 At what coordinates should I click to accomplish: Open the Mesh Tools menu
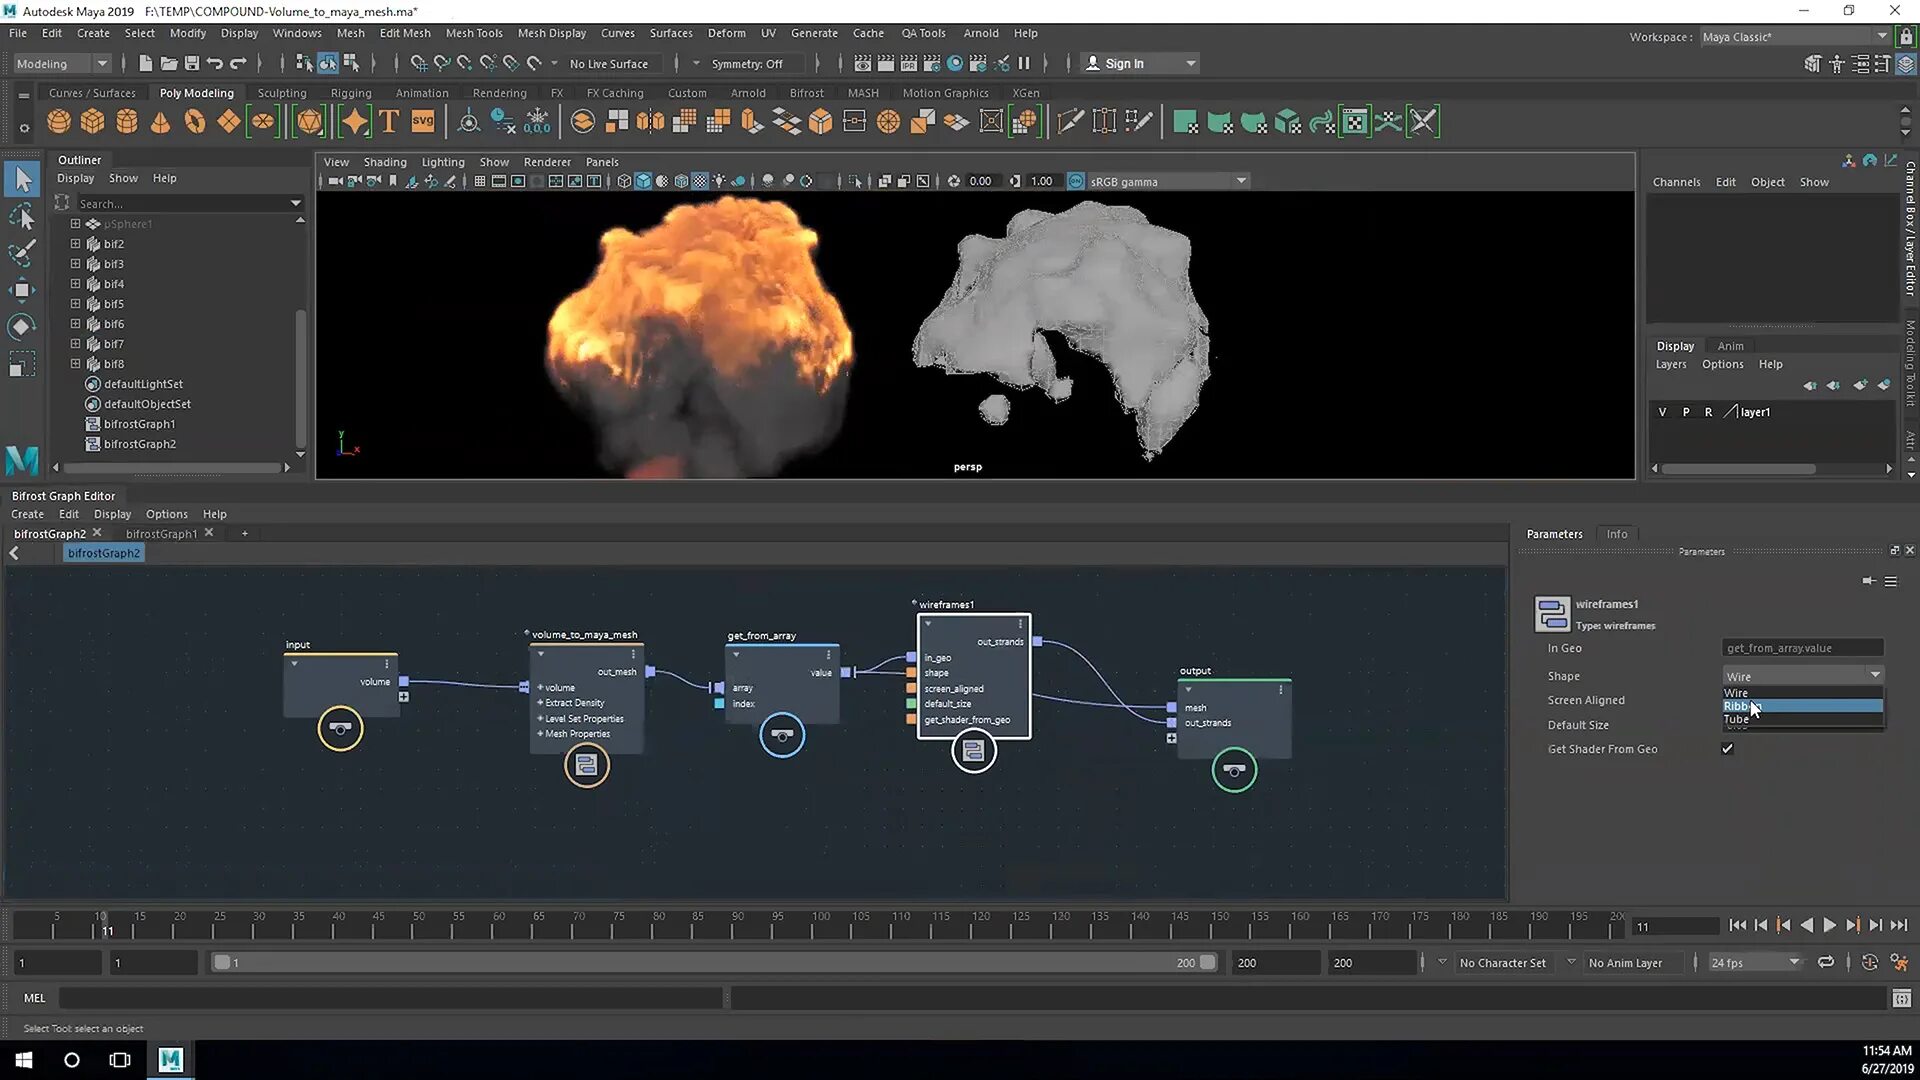474,33
